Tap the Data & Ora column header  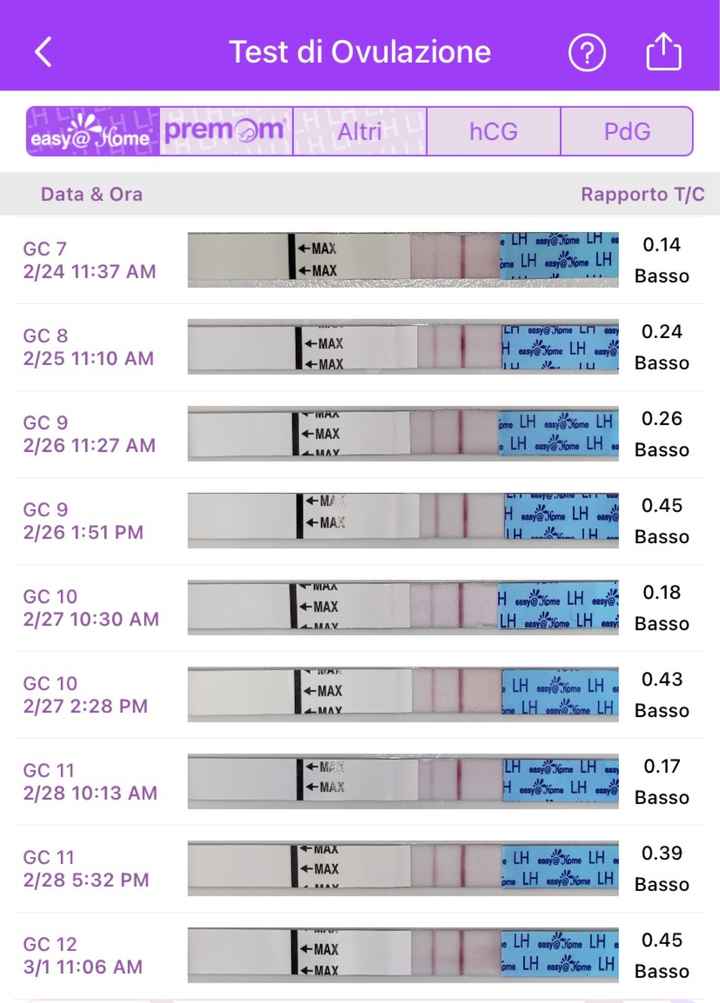(91, 194)
